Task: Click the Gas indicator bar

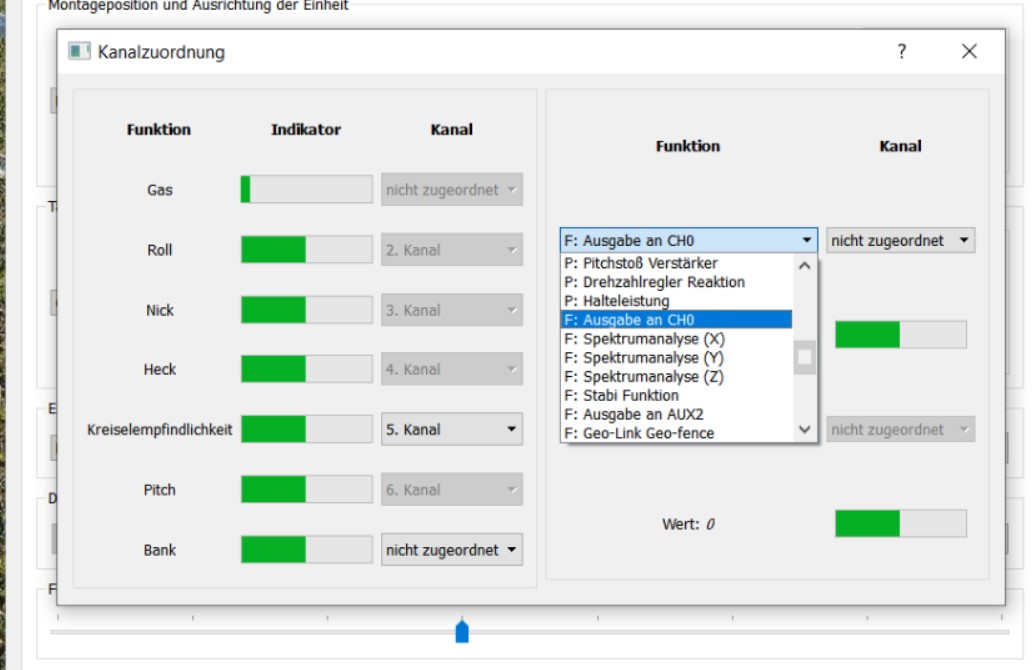Action: tap(306, 190)
